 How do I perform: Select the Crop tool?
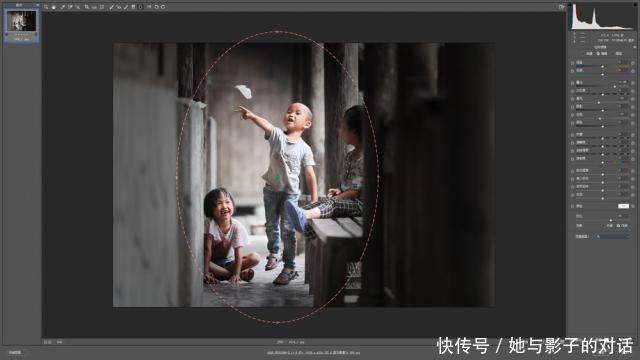tap(87, 7)
